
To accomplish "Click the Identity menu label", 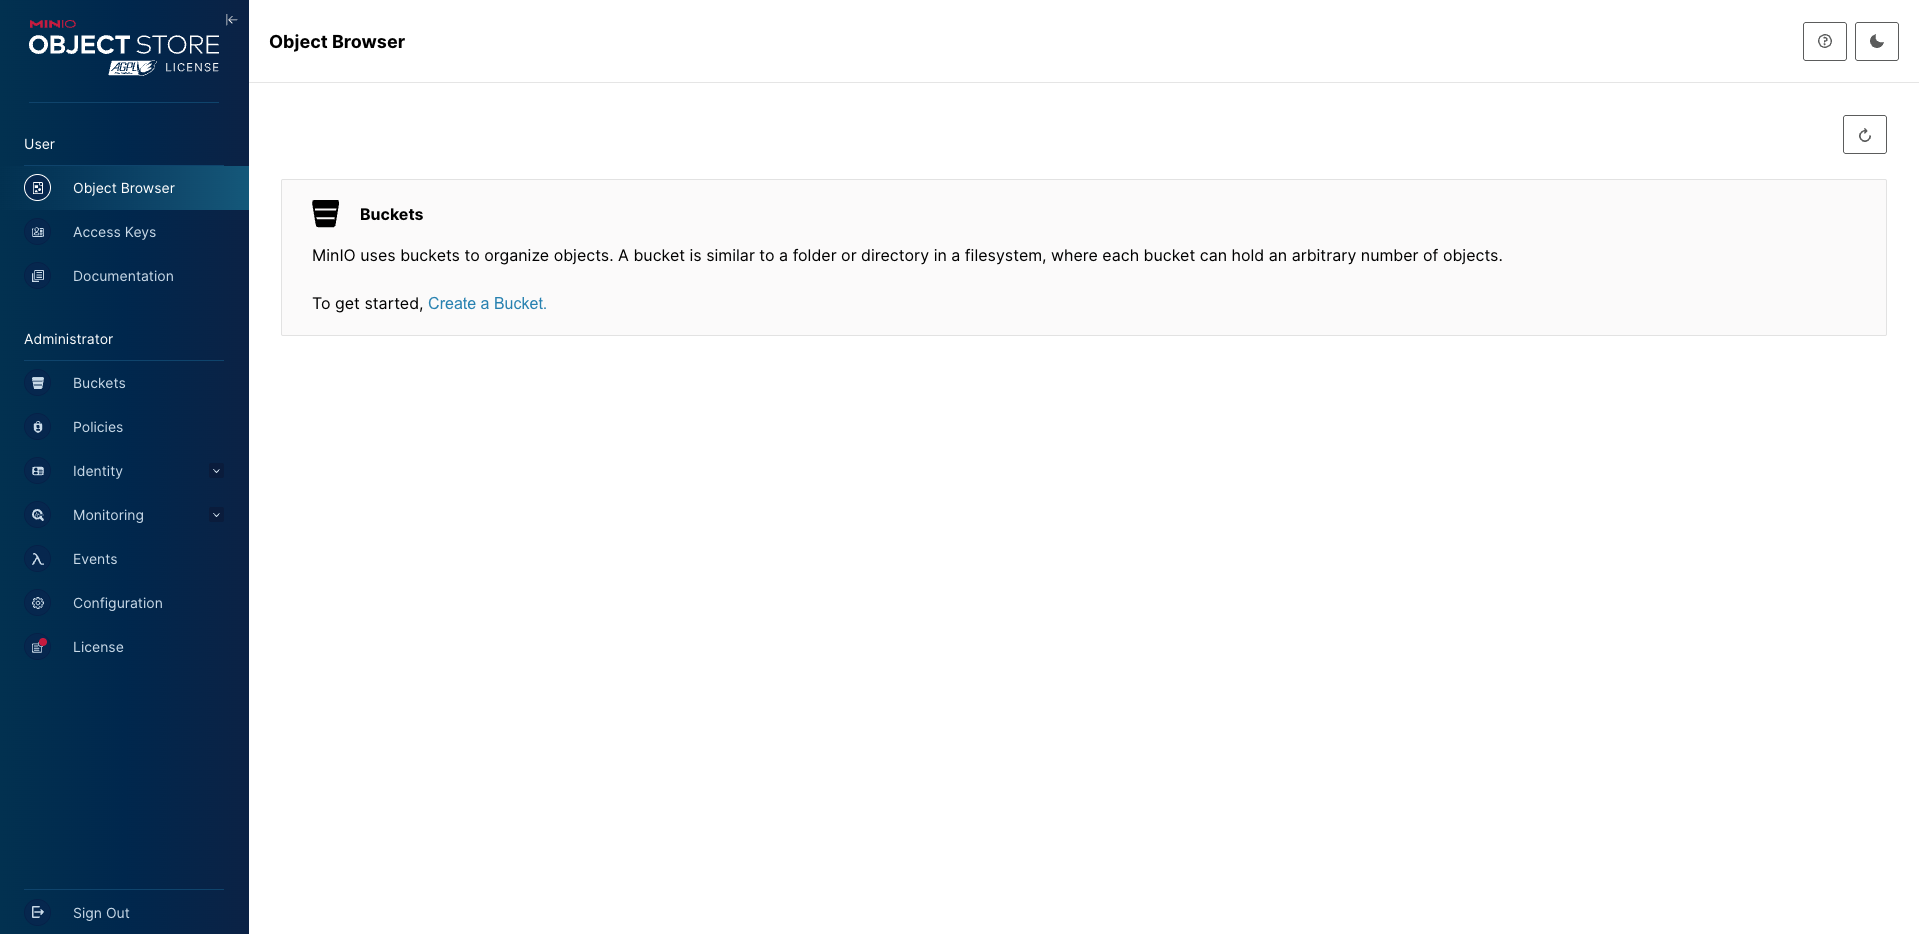I will click(98, 471).
